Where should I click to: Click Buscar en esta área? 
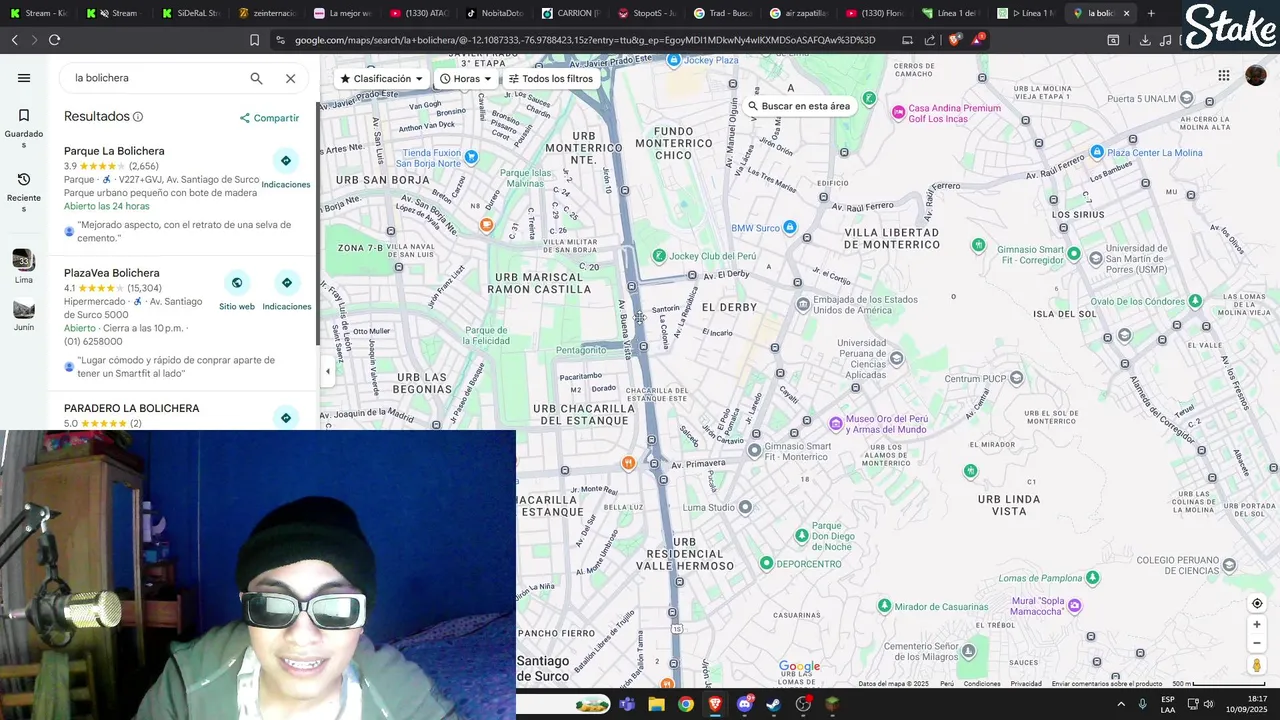click(798, 106)
